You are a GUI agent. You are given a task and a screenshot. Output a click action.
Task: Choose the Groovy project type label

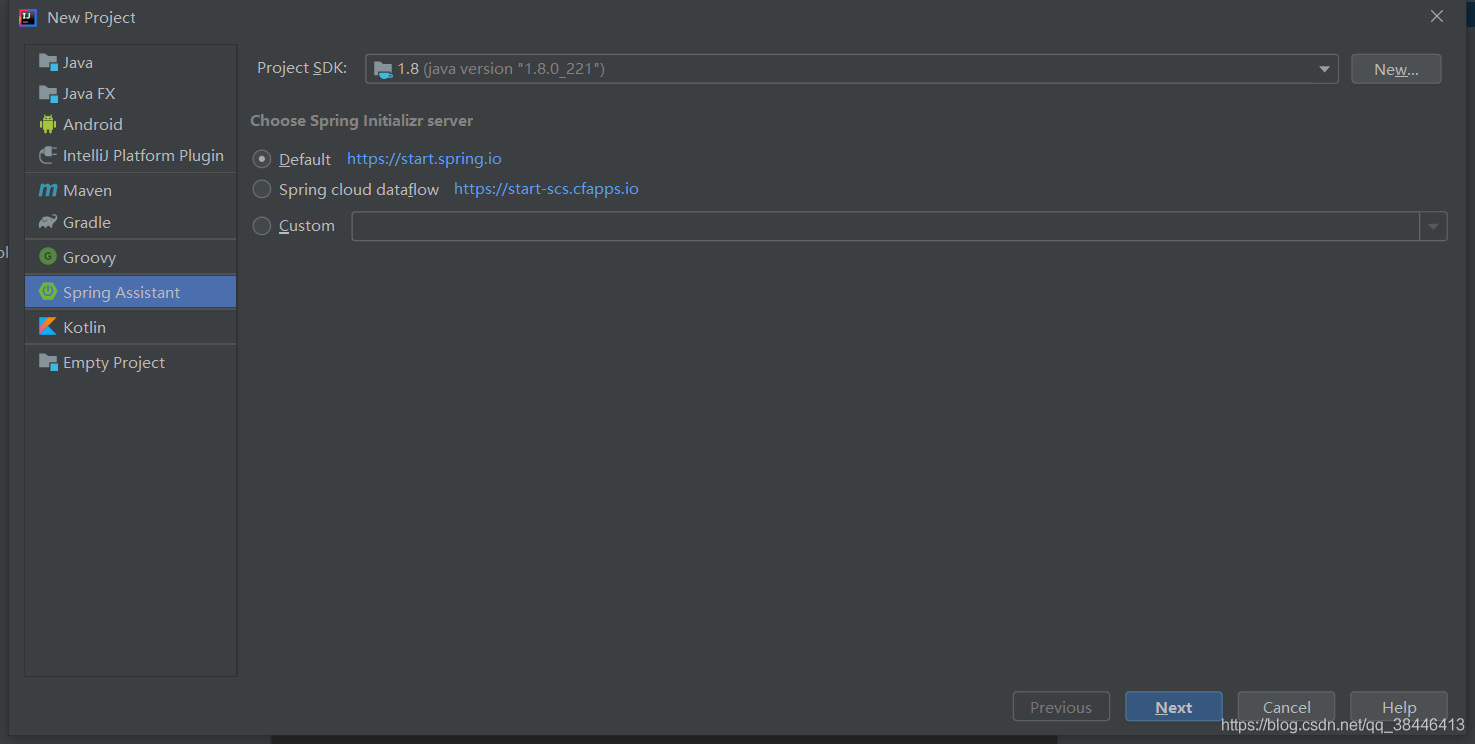89,257
